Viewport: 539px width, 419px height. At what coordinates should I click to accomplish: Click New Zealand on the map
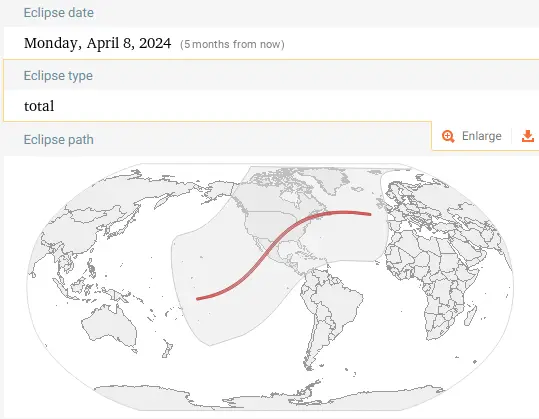[167, 349]
